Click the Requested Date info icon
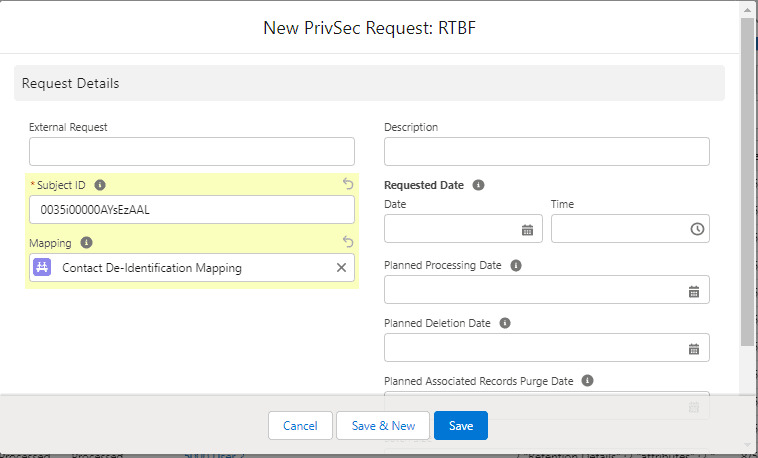Screen dimensions: 758x458 (x=478, y=185)
